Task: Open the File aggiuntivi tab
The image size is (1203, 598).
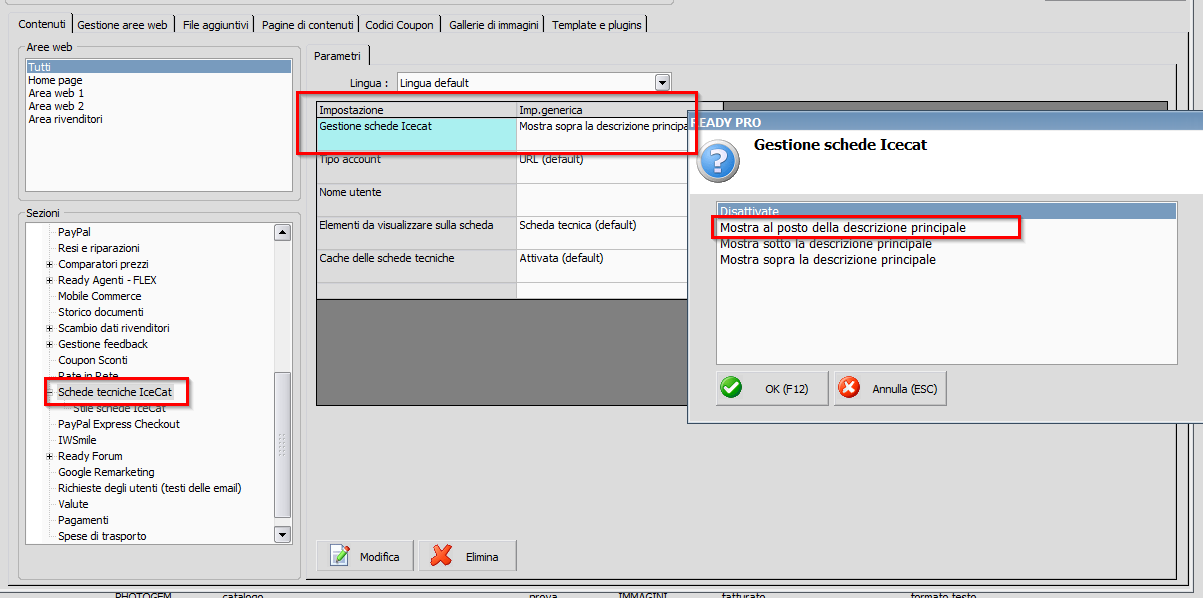Action: tap(216, 24)
